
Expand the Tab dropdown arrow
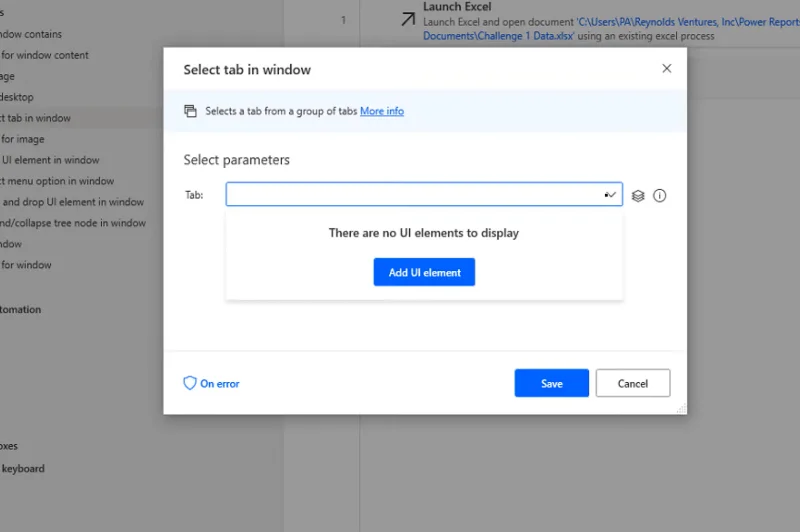pyautogui.click(x=610, y=195)
